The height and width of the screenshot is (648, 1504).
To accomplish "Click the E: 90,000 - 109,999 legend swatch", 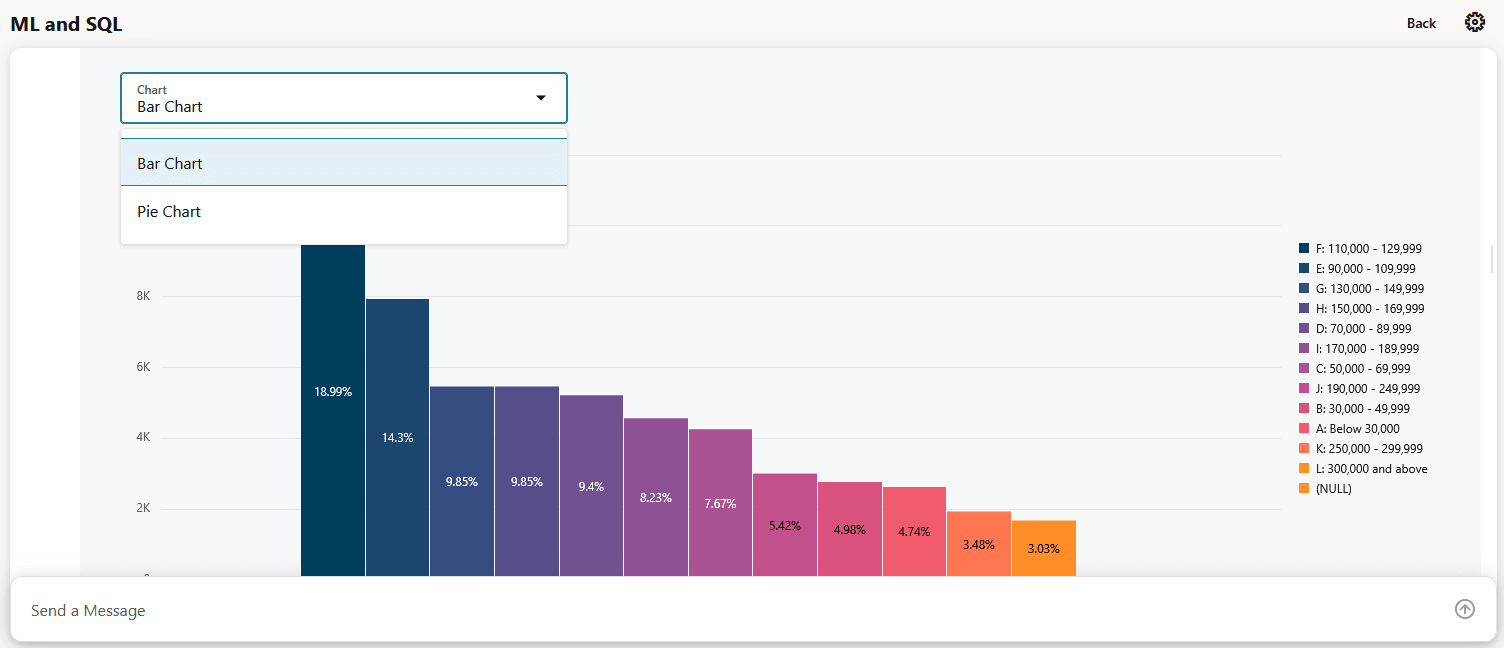I will click(x=1304, y=268).
